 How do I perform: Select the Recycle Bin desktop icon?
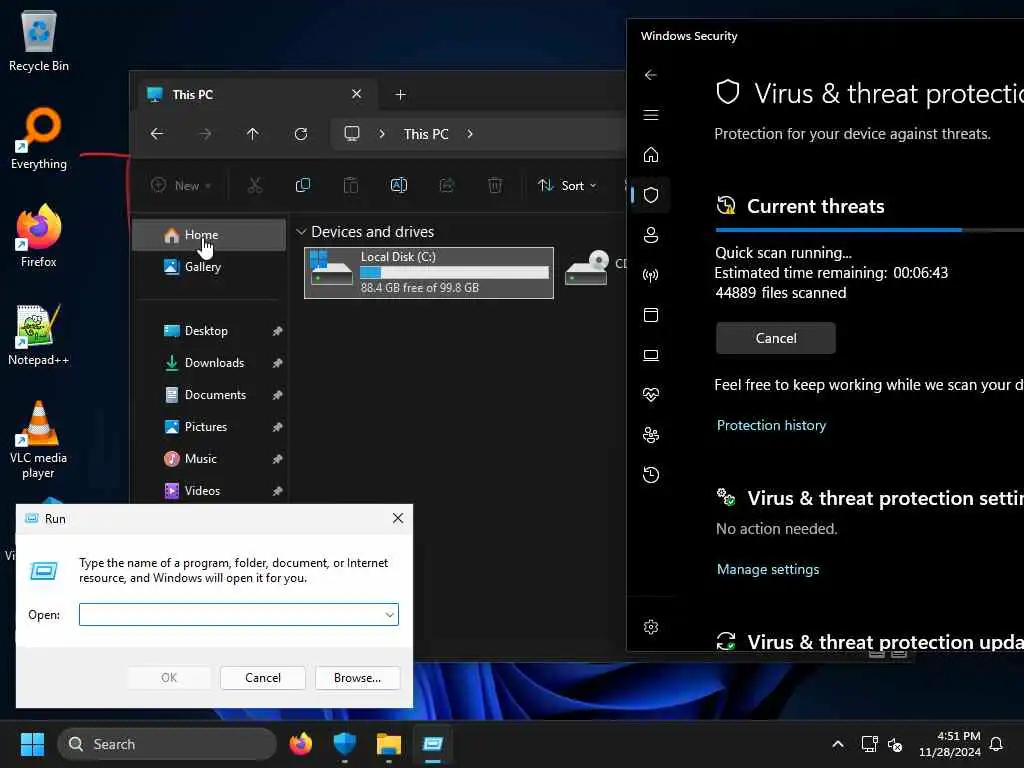point(39,40)
